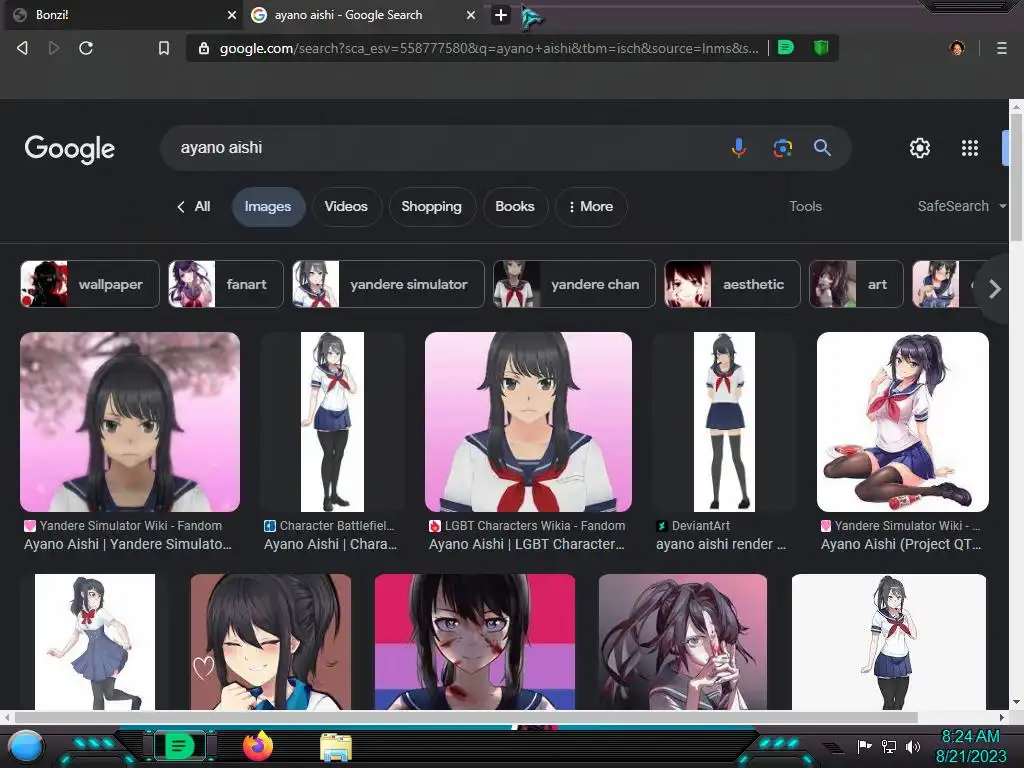Open site info via the padlock icon
The height and width of the screenshot is (768, 1024).
click(x=204, y=48)
